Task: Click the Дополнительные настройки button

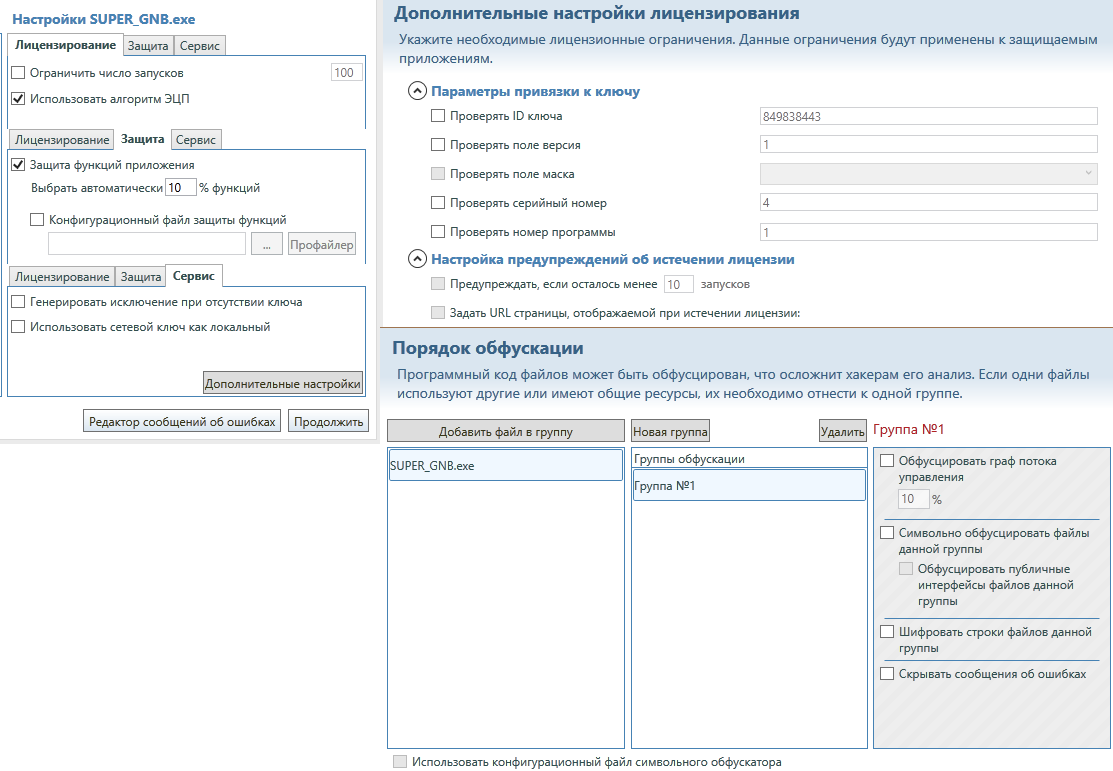Action: point(283,383)
